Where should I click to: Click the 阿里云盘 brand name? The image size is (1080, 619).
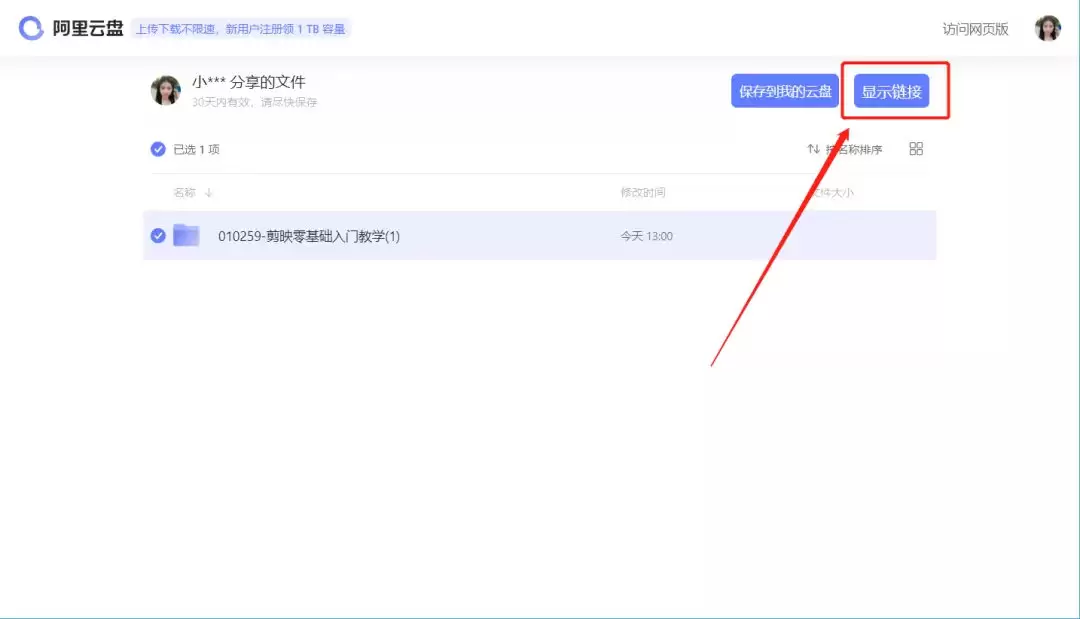pos(88,28)
